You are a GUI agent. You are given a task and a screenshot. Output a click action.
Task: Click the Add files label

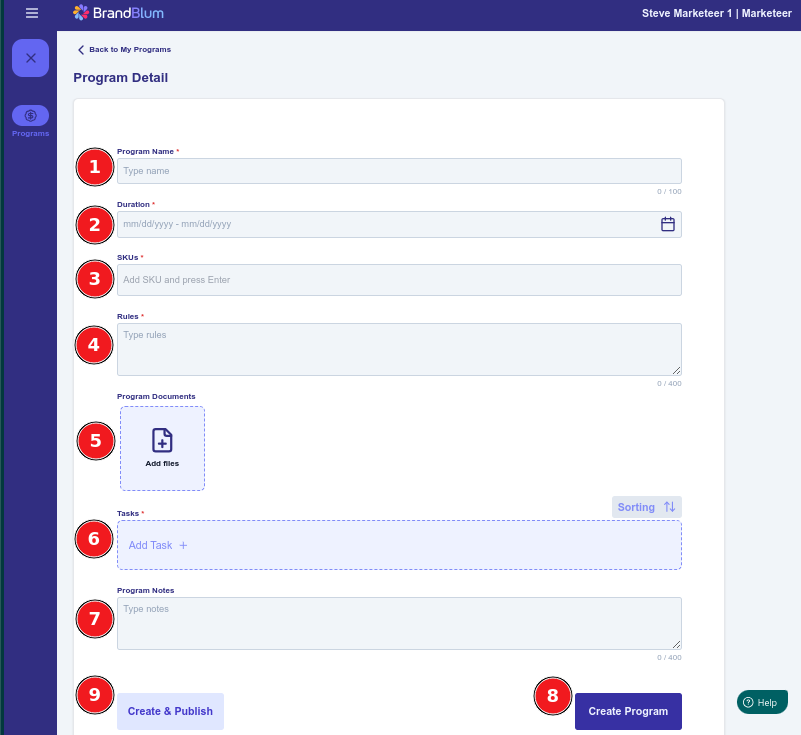point(162,464)
